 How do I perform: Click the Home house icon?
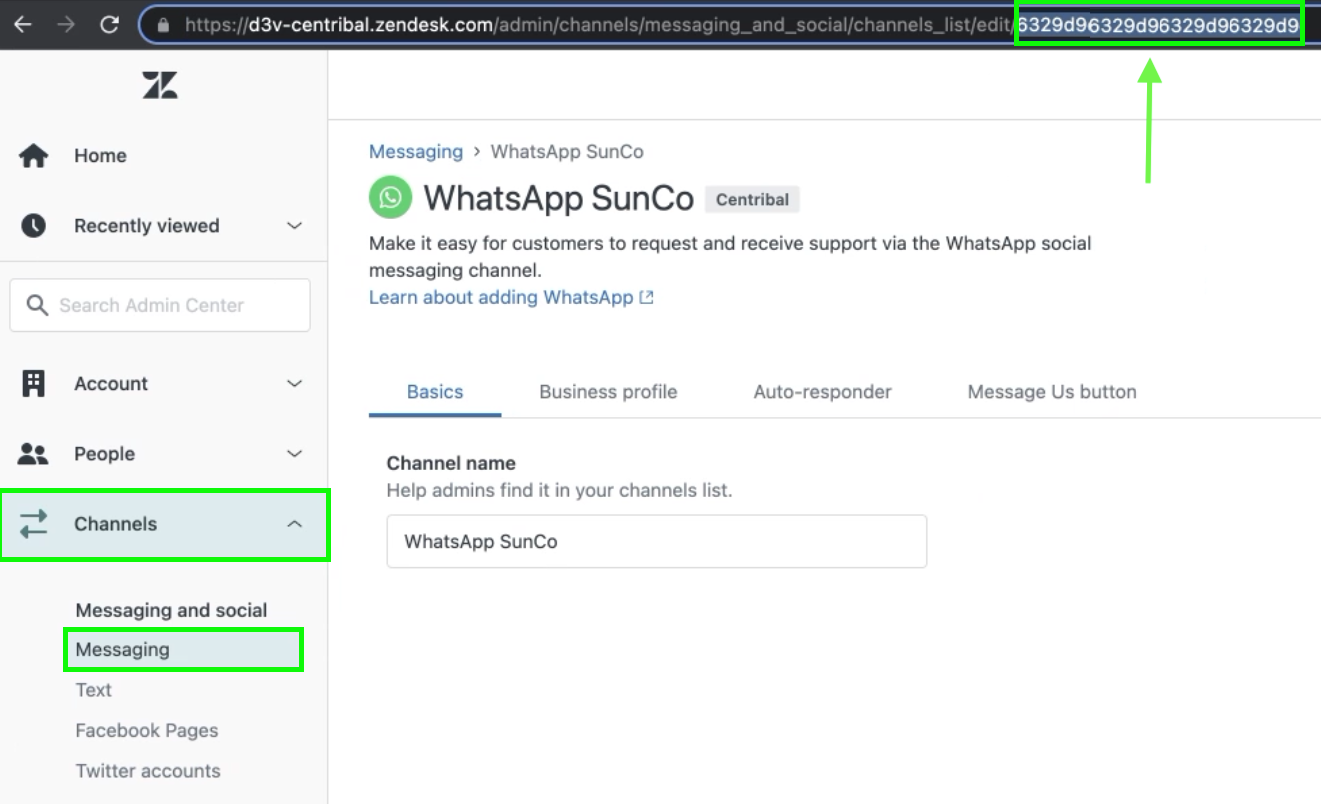pyautogui.click(x=34, y=156)
